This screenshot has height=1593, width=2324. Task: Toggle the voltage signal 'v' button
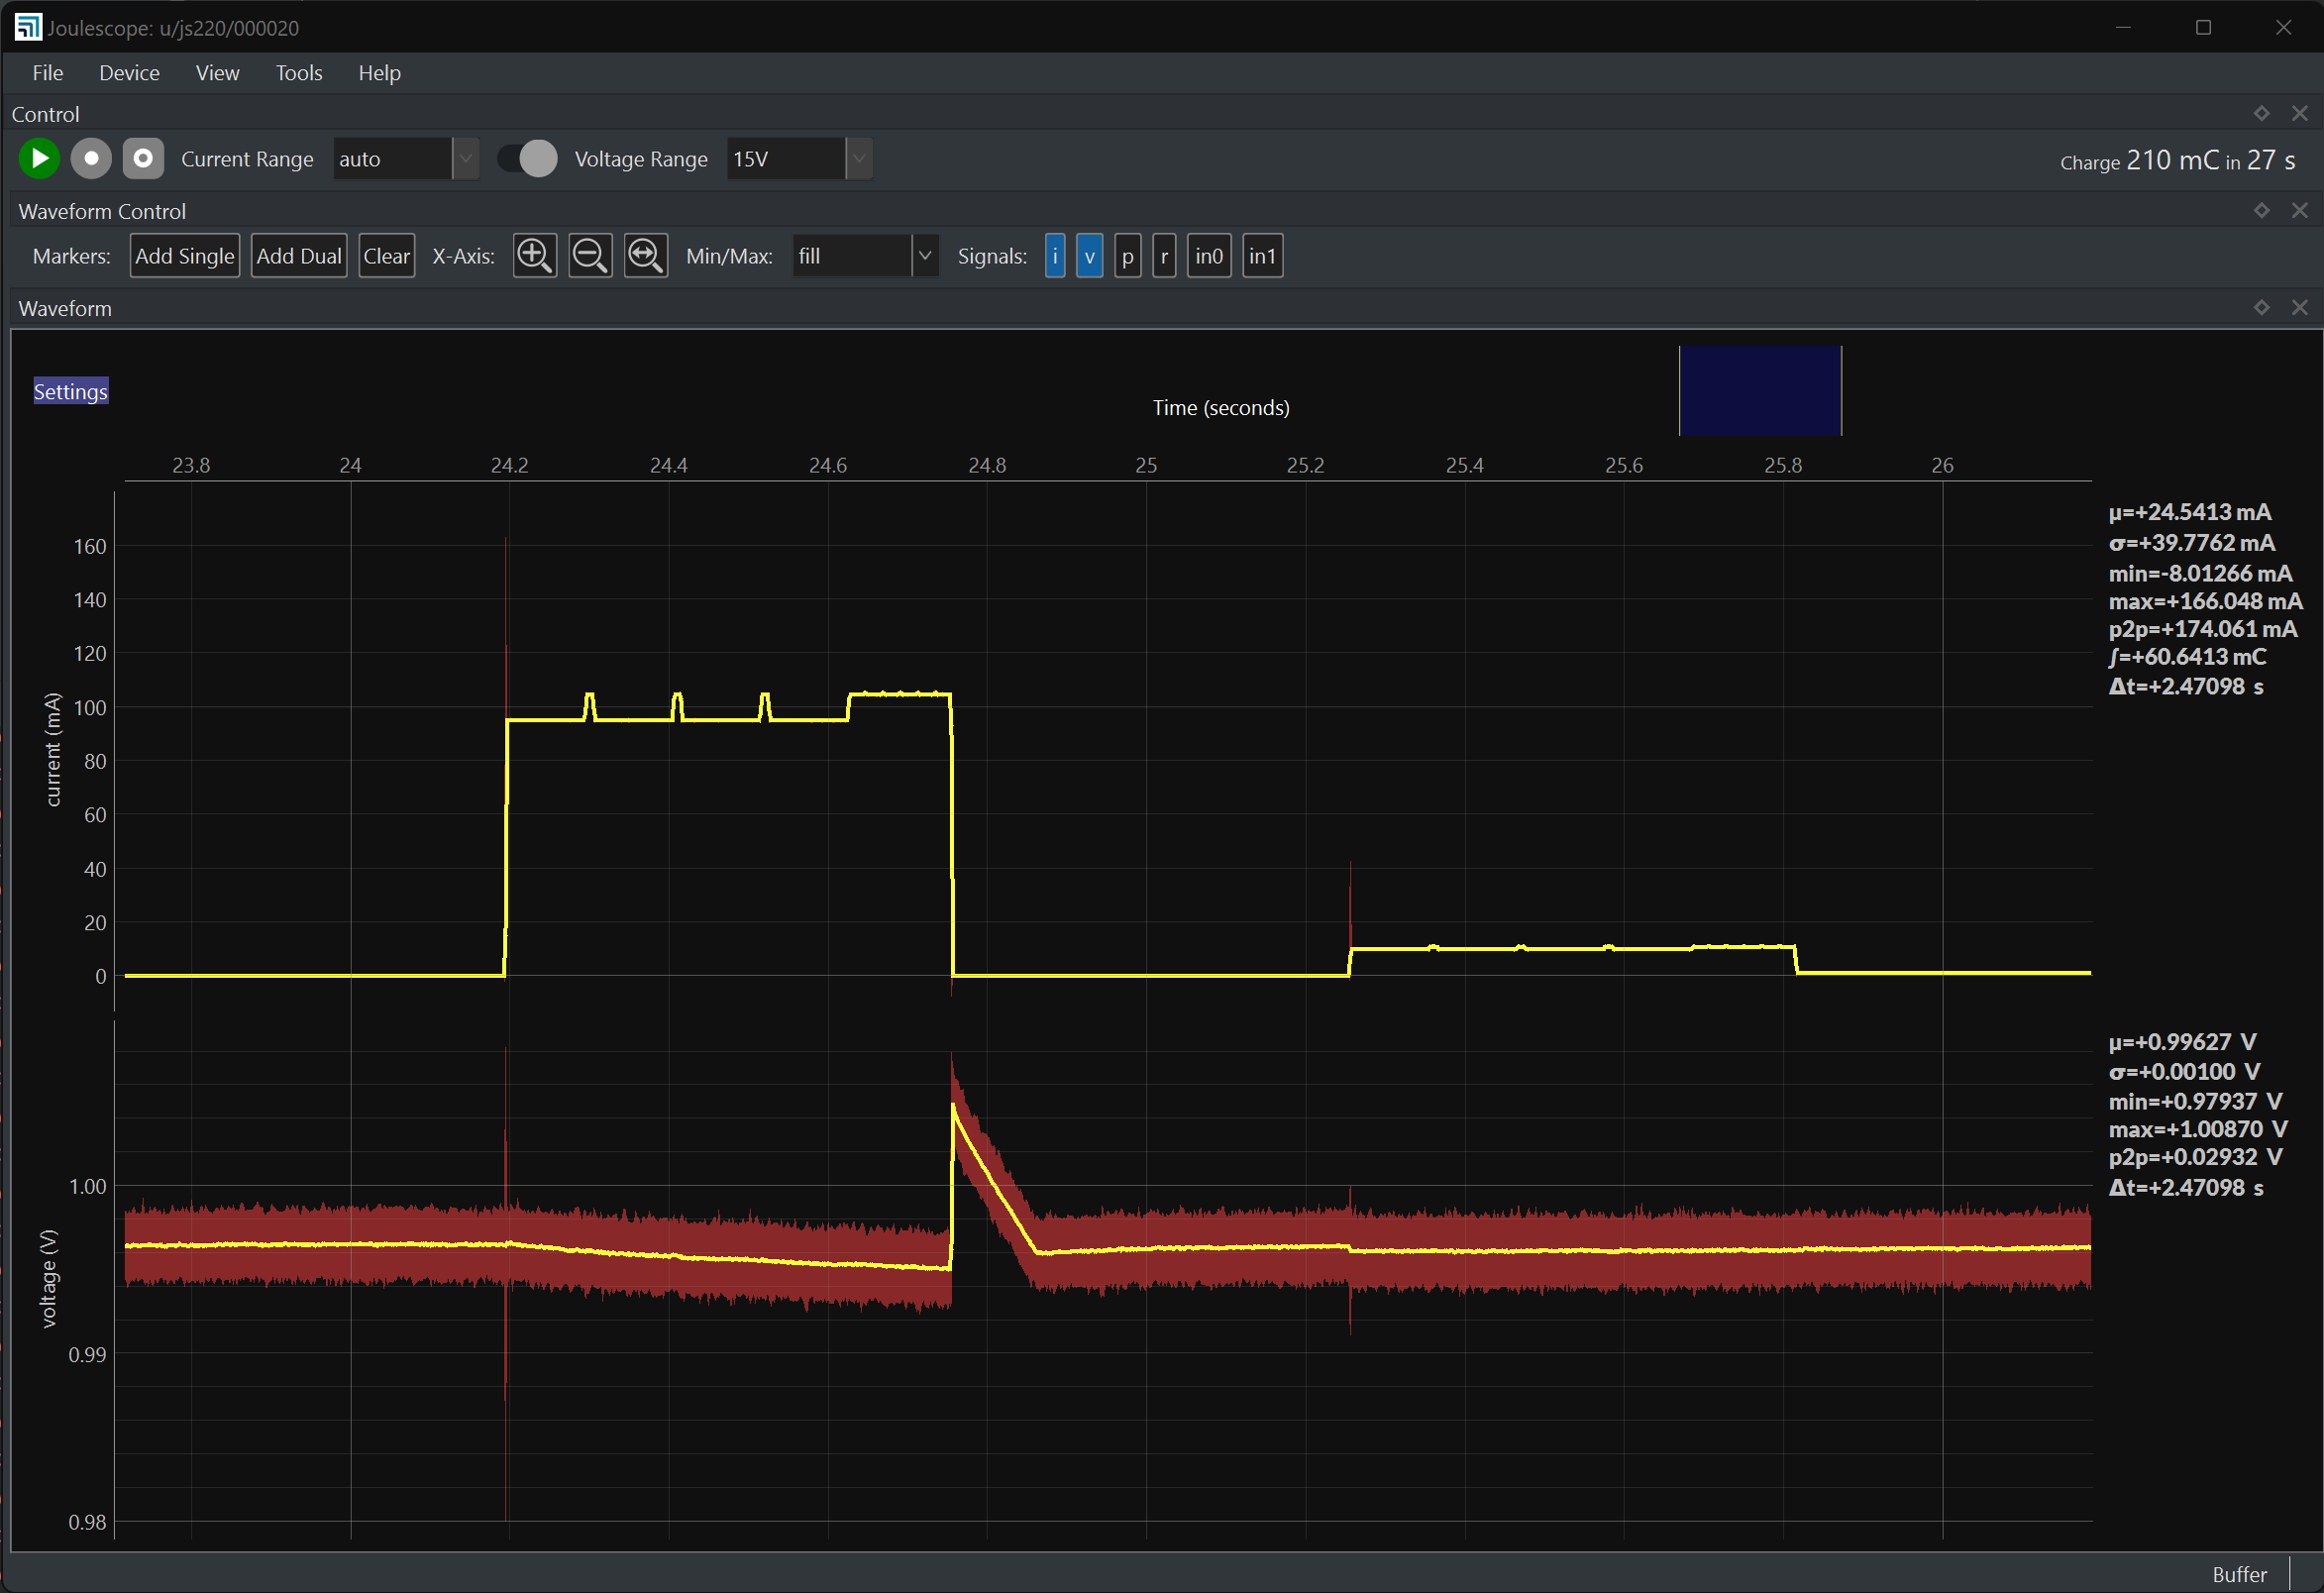(x=1089, y=256)
